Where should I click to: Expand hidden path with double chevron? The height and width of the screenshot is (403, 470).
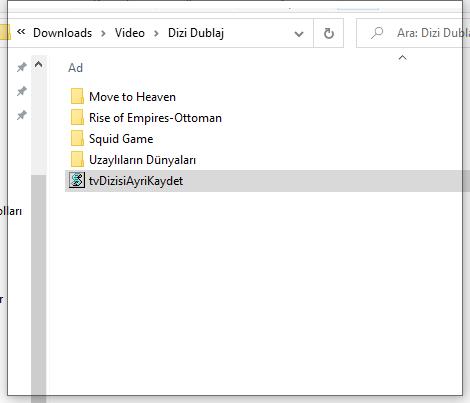pos(21,32)
